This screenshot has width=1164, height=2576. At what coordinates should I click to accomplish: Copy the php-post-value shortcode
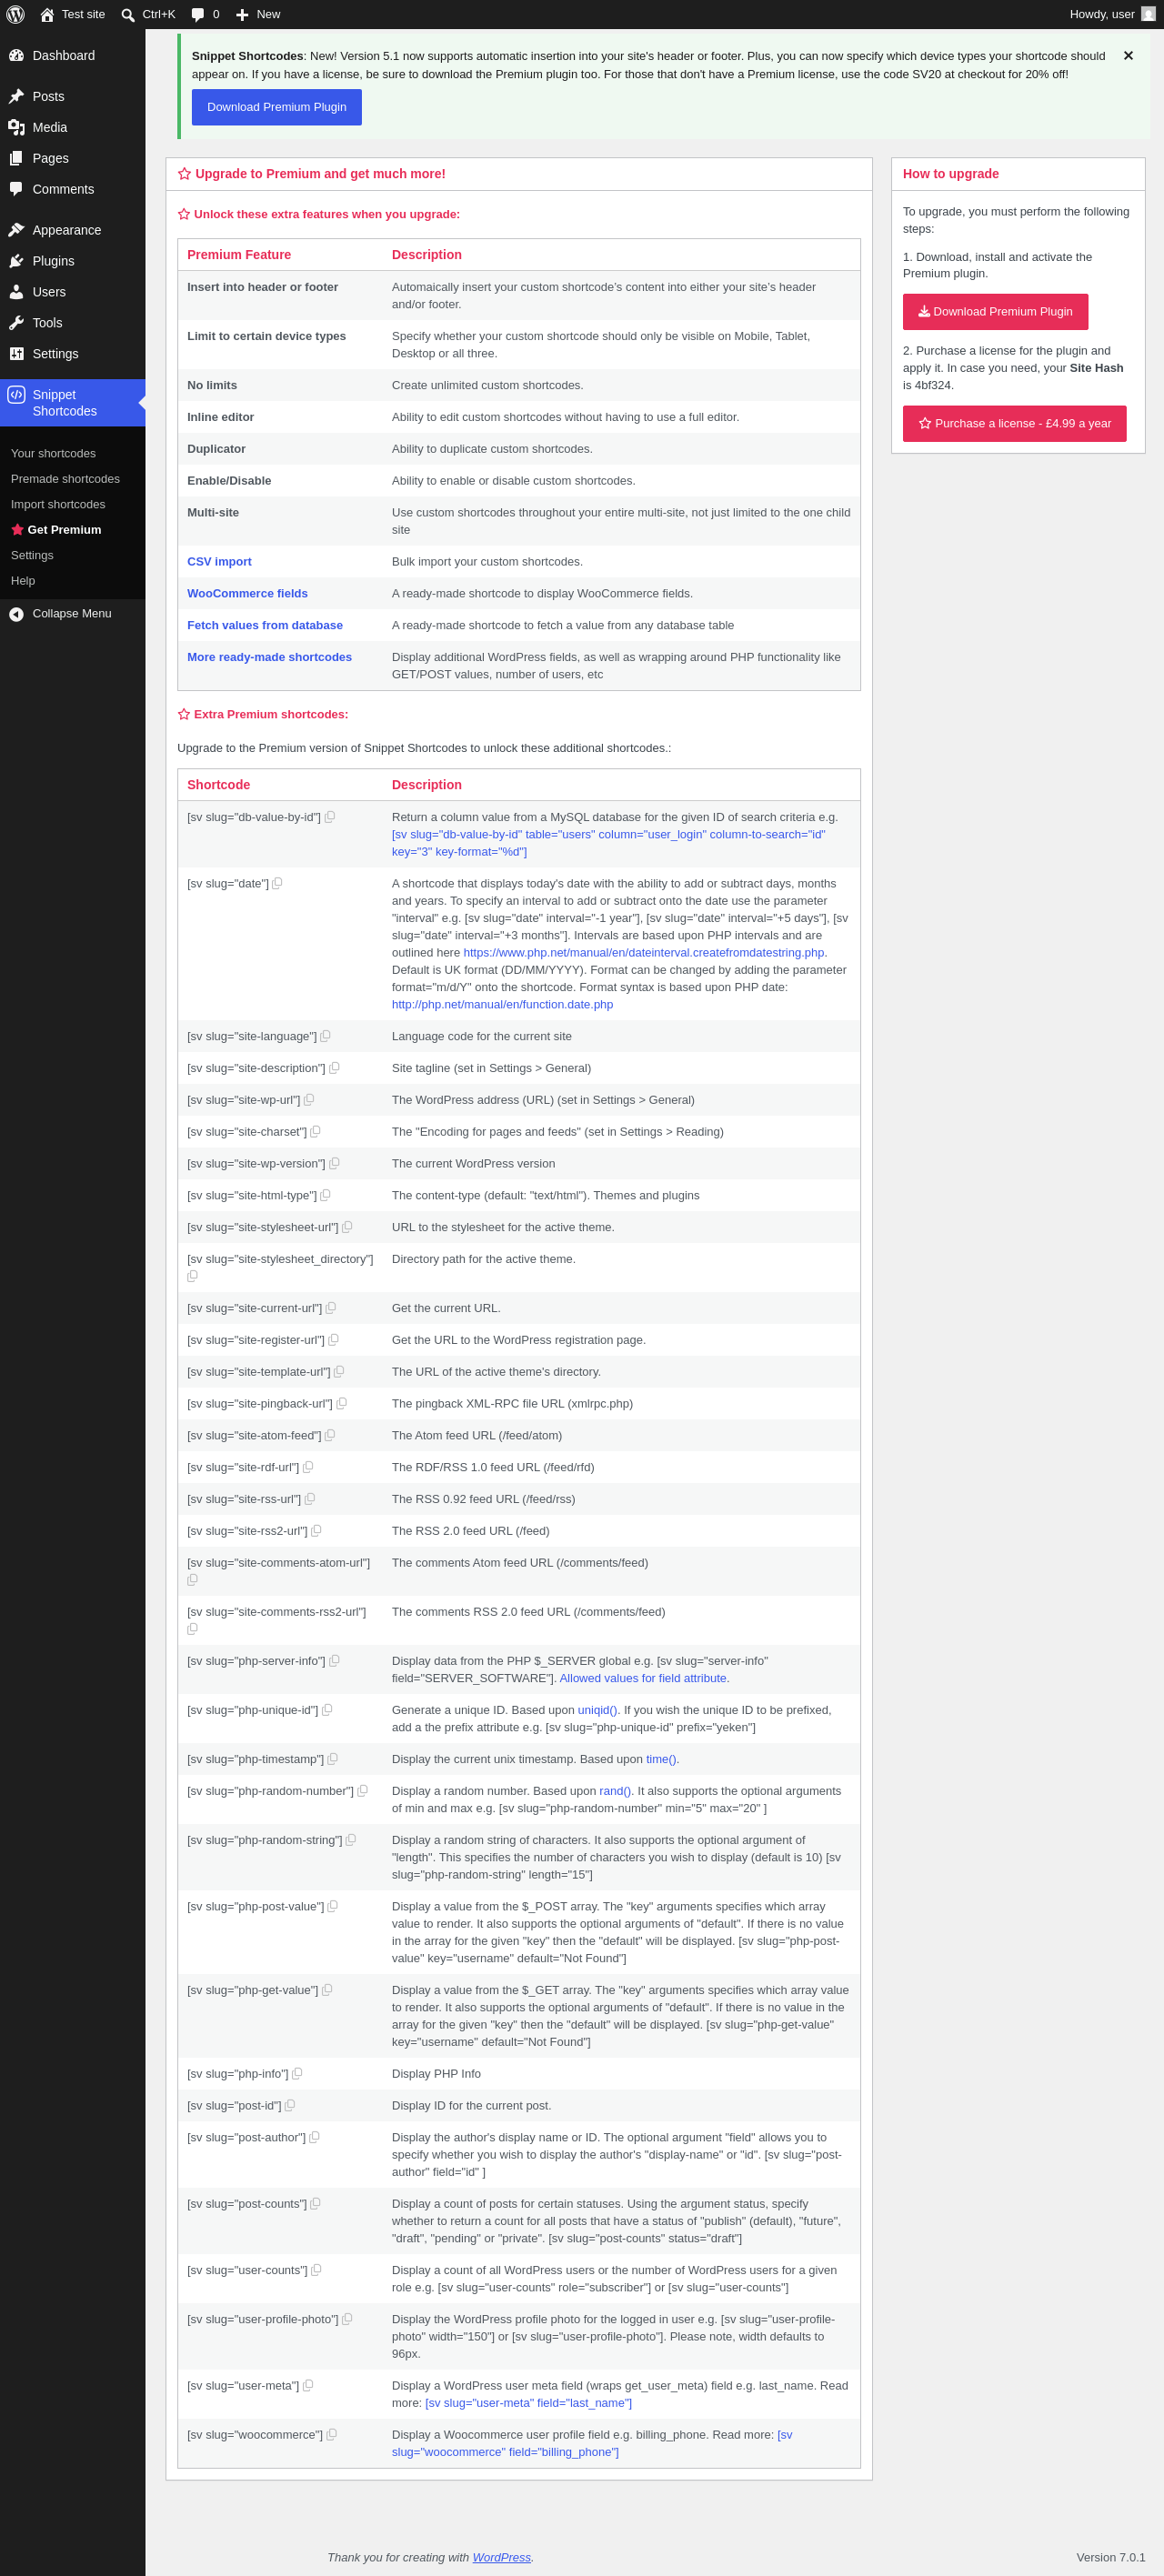click(x=333, y=1906)
